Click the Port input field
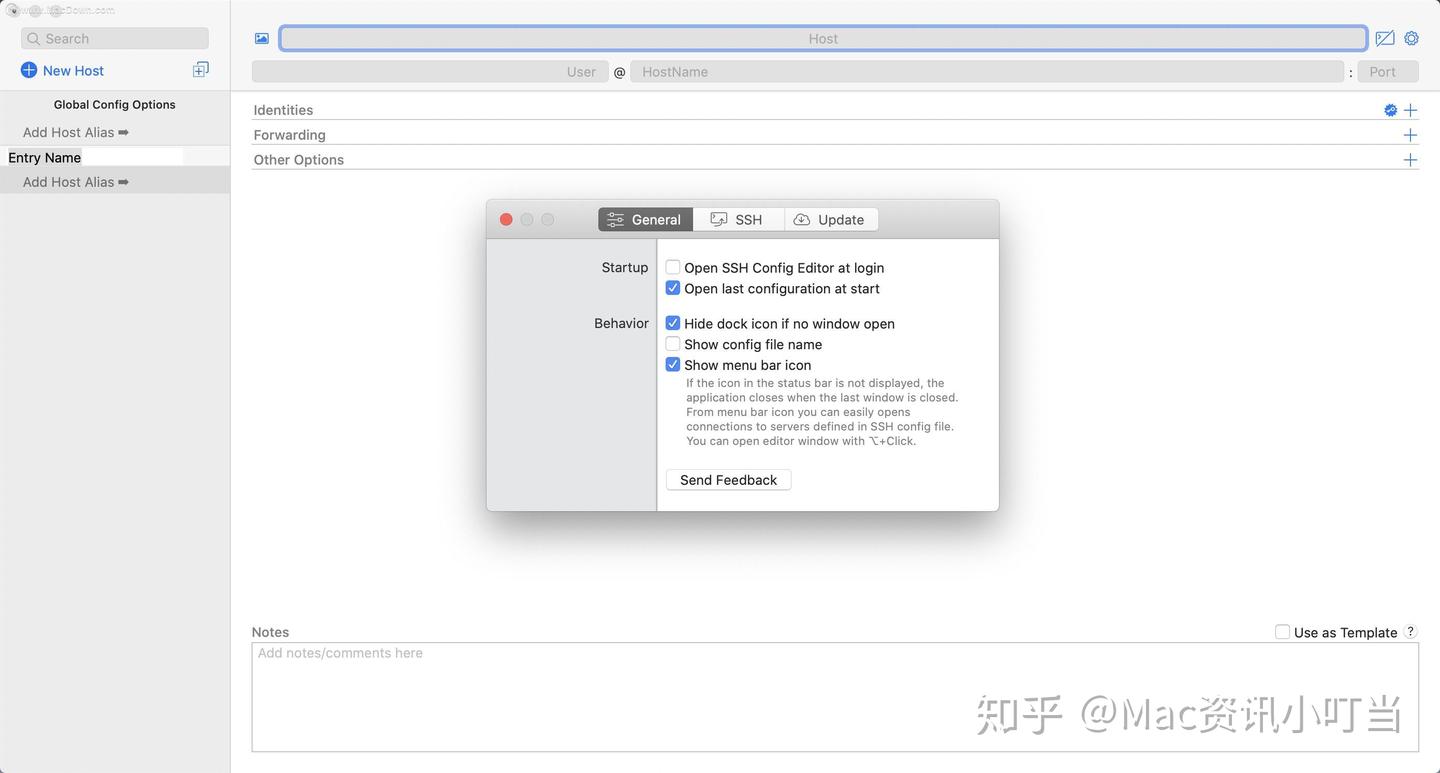1440x773 pixels. coord(1388,72)
